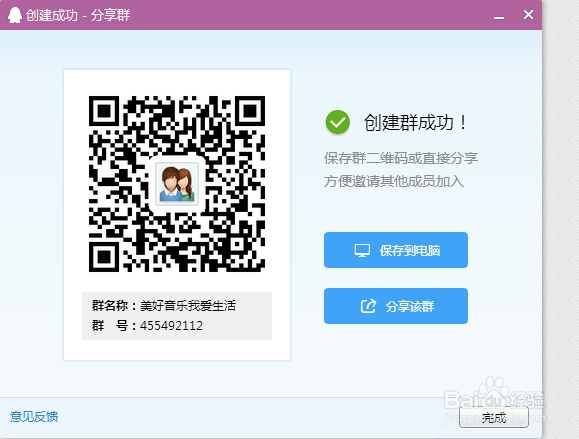This screenshot has height=439, width=579.
Task: Click the QQ penguin logo in title bar
Action: [x=15, y=15]
